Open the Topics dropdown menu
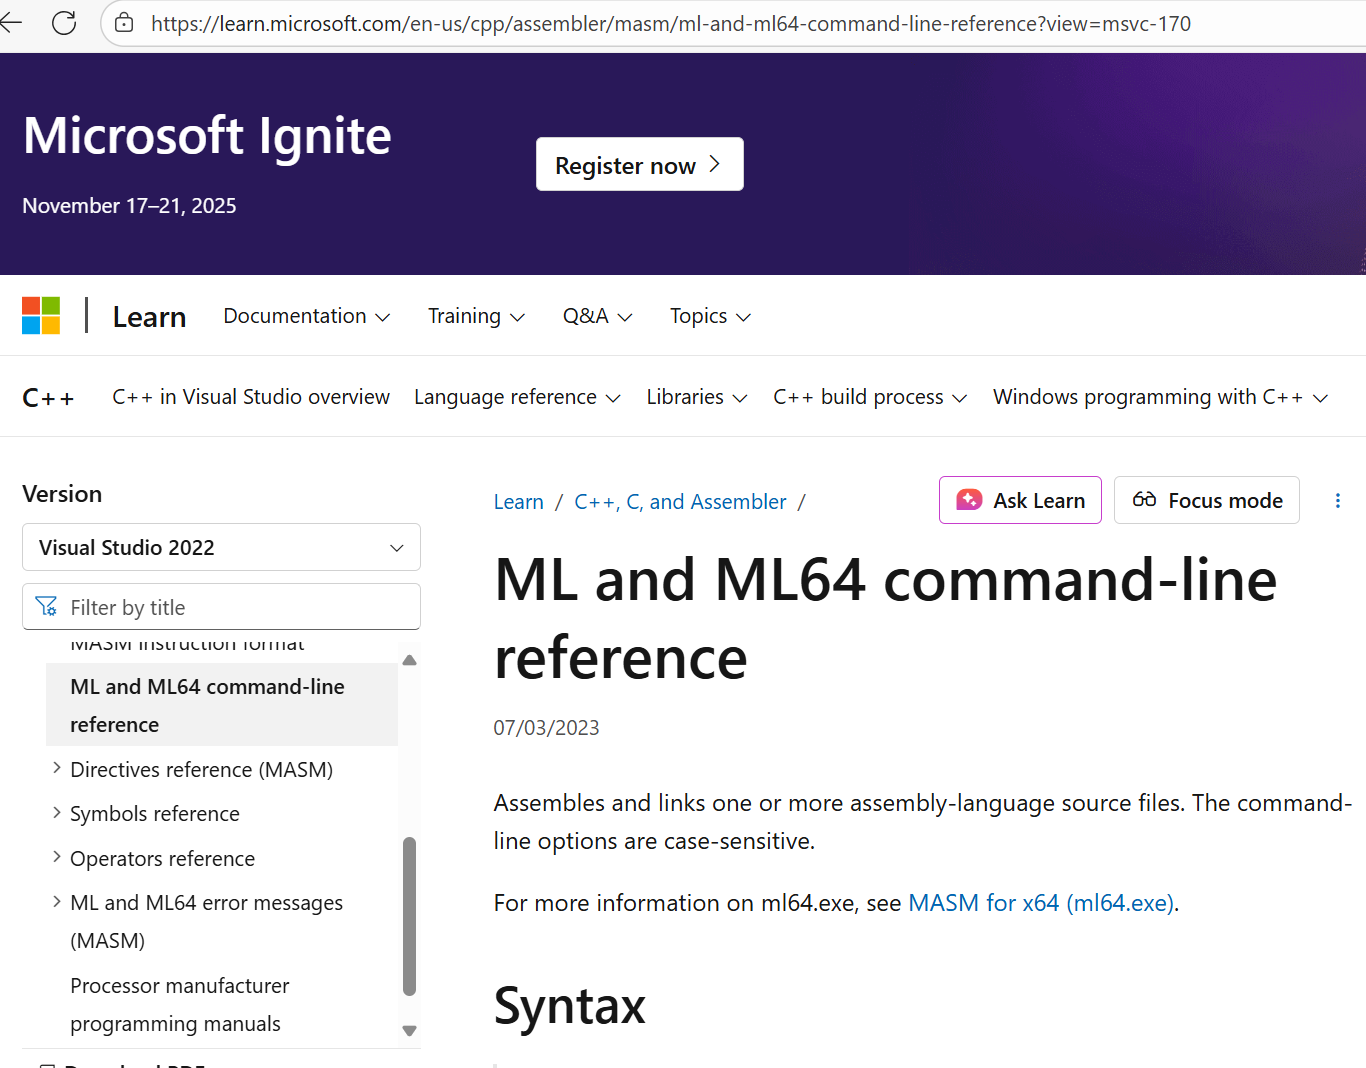The width and height of the screenshot is (1366, 1068). [x=710, y=316]
